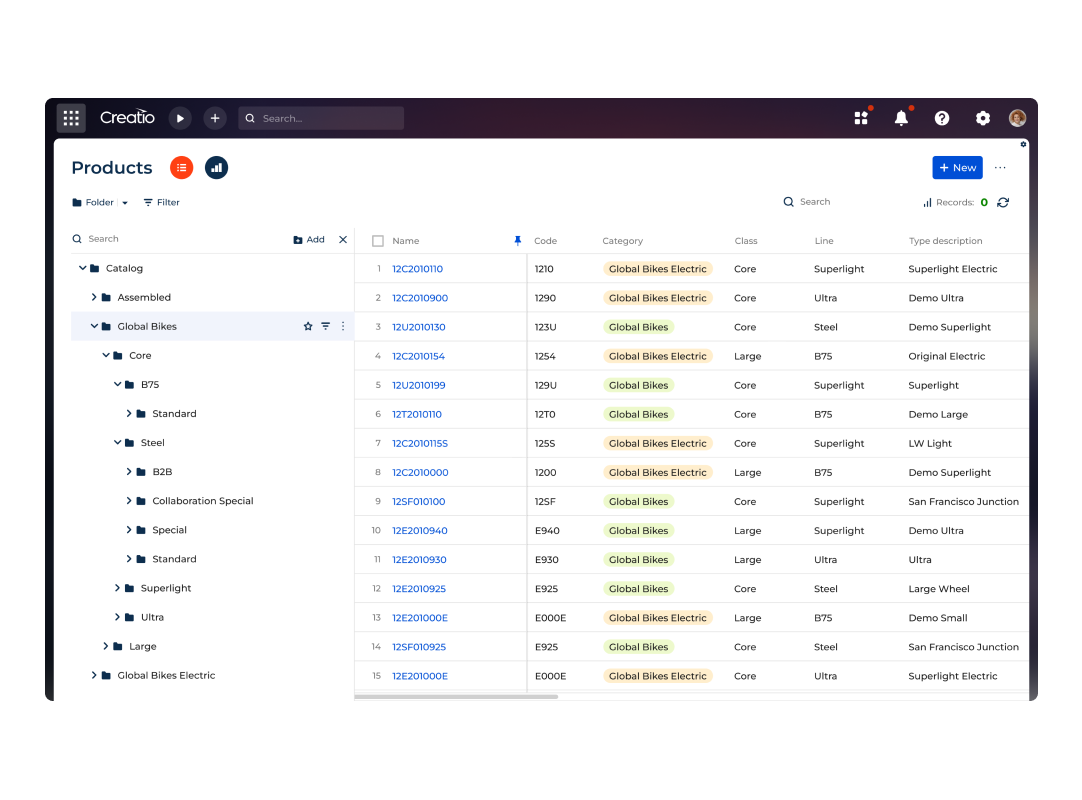The height and width of the screenshot is (800, 1082).
Task: Click the folder icon of Catalog
Action: point(95,269)
